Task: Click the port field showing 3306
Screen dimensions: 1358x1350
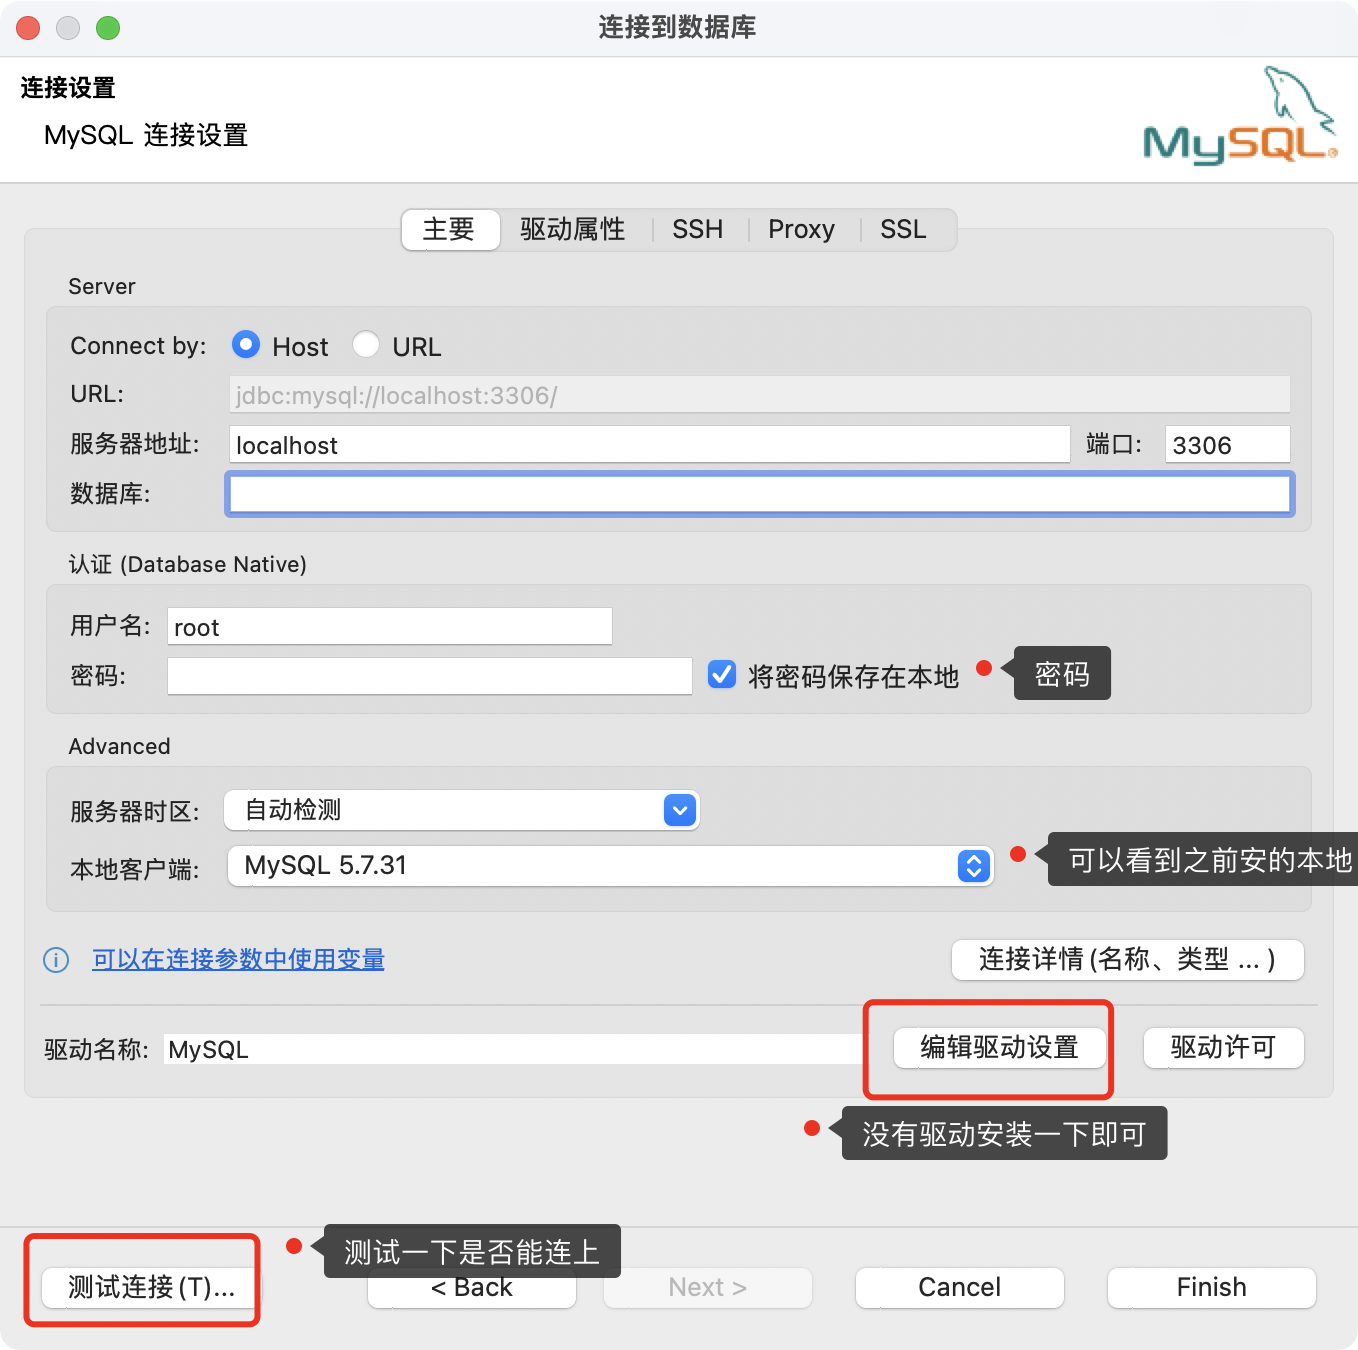Action: [1228, 445]
